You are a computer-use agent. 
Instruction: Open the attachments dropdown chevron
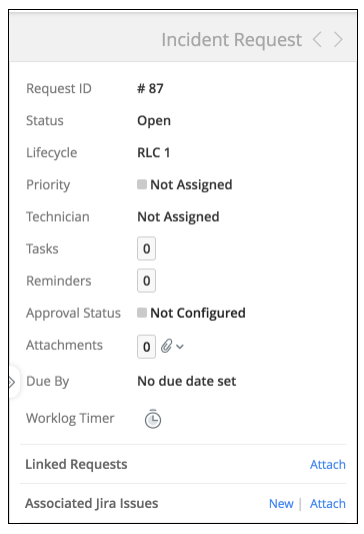[180, 347]
